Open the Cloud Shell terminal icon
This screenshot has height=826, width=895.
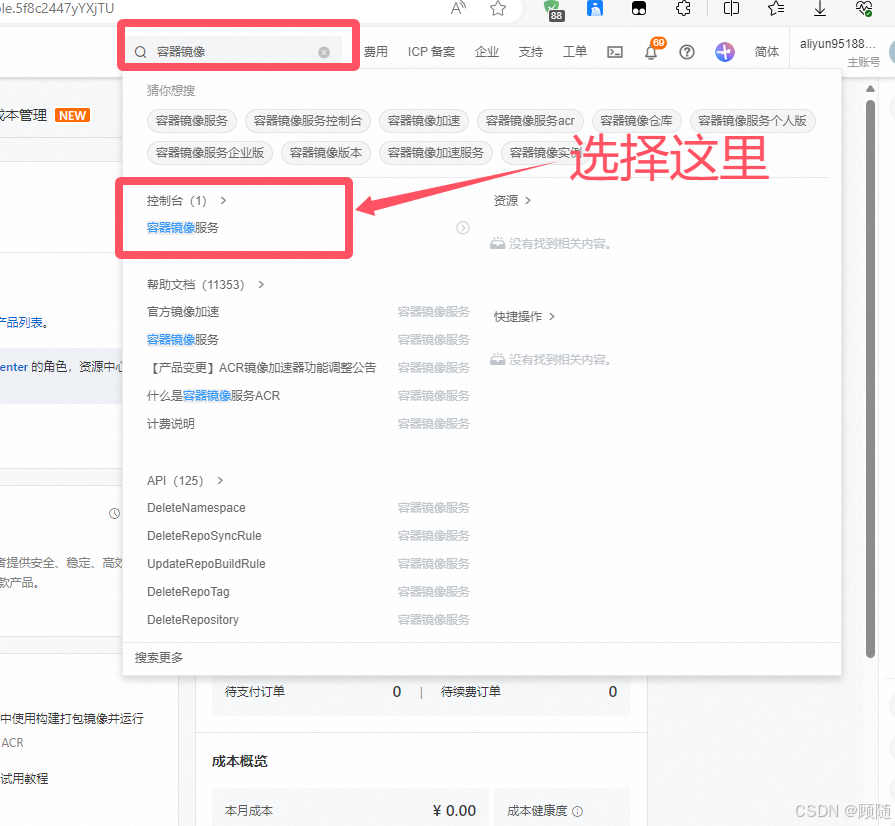click(615, 53)
